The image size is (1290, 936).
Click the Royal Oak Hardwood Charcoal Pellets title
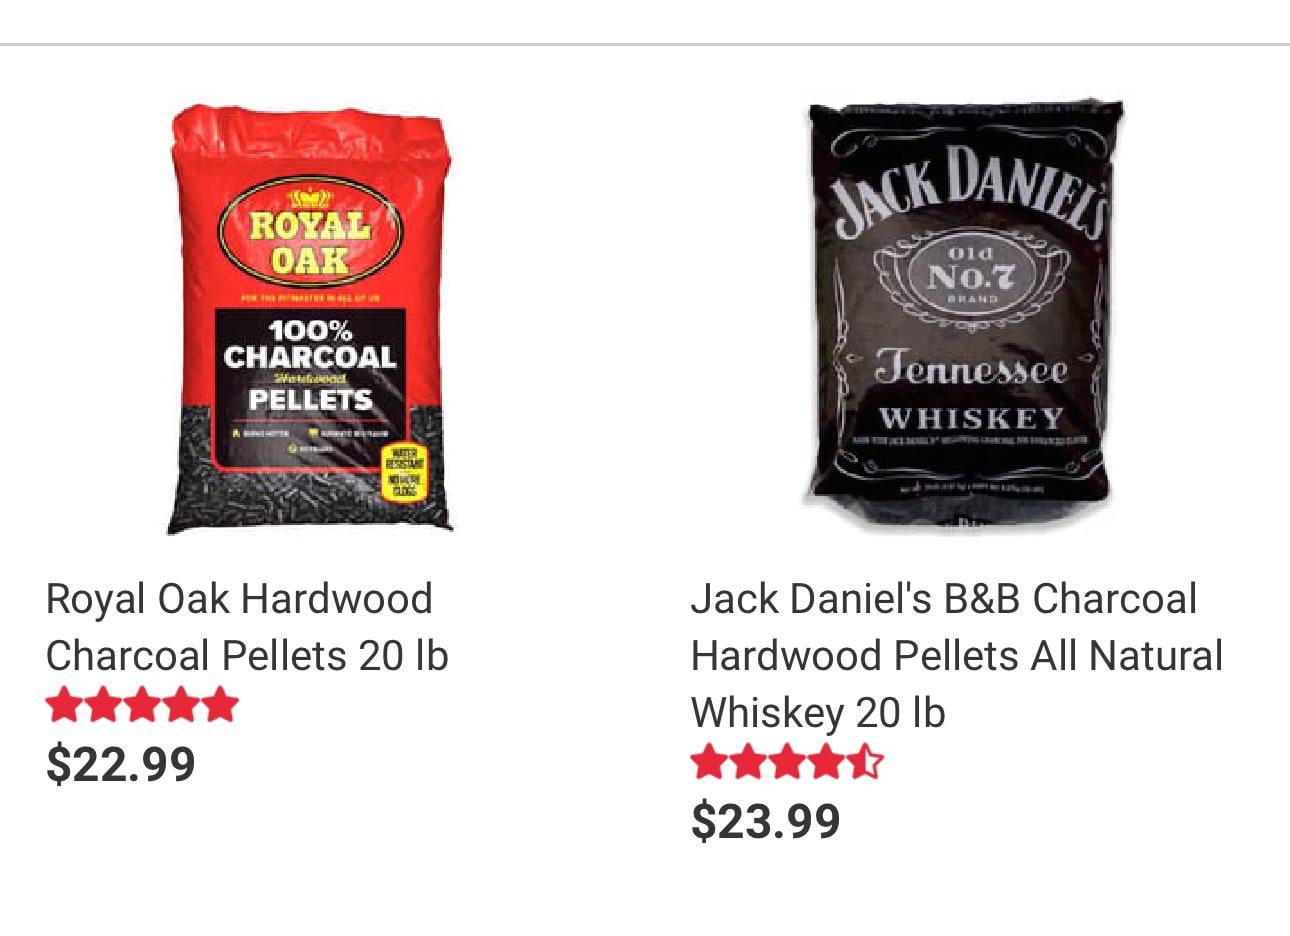pos(247,627)
